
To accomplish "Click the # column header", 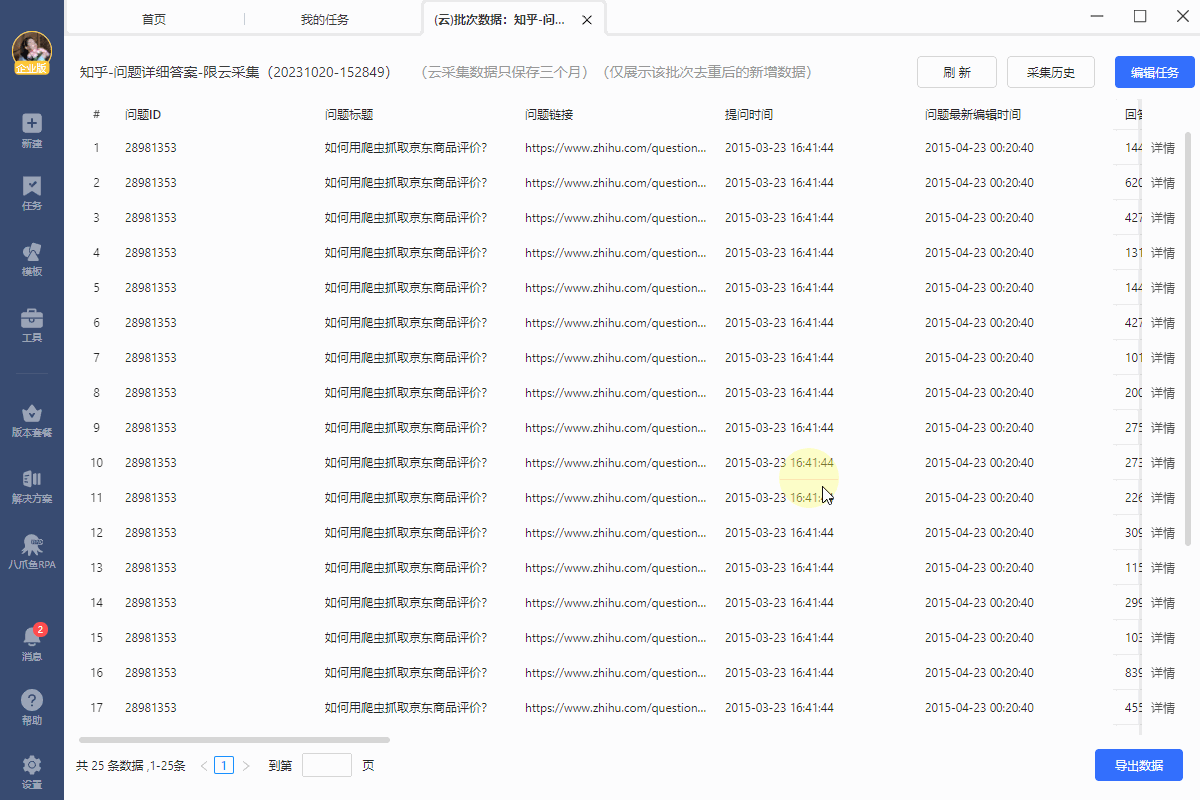I will 97,115.
